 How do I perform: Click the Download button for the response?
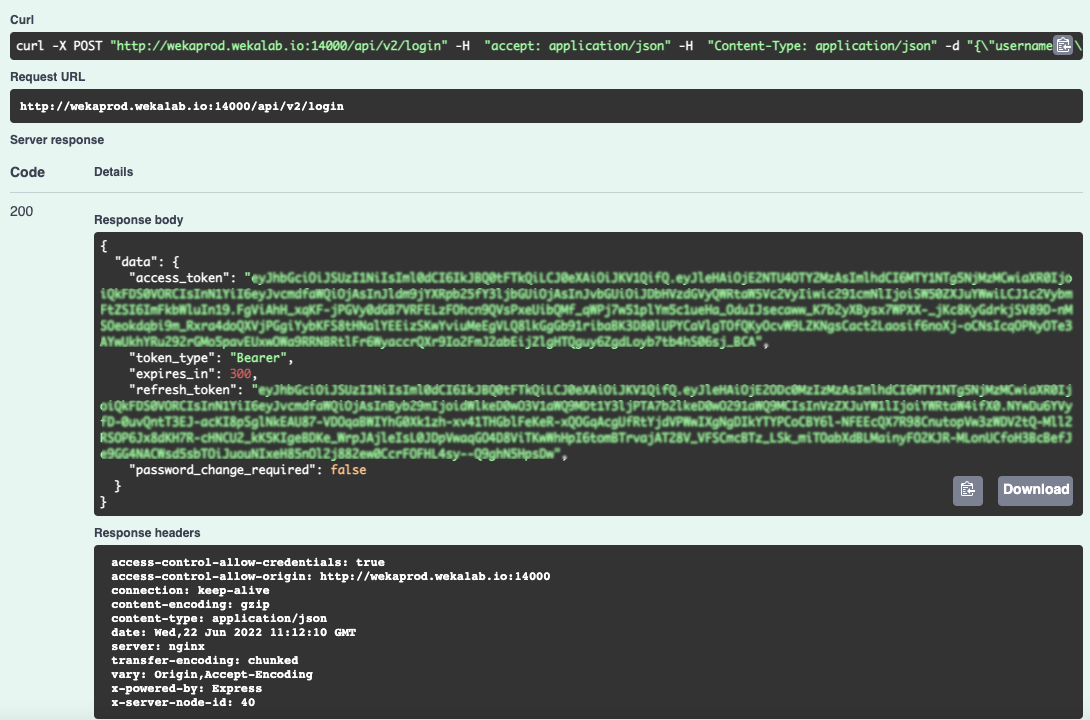click(1035, 490)
